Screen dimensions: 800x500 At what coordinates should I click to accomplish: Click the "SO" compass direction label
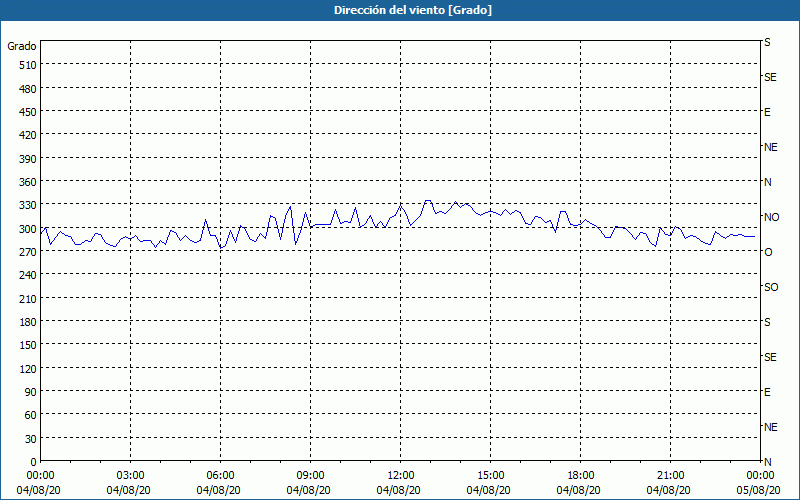pos(771,287)
